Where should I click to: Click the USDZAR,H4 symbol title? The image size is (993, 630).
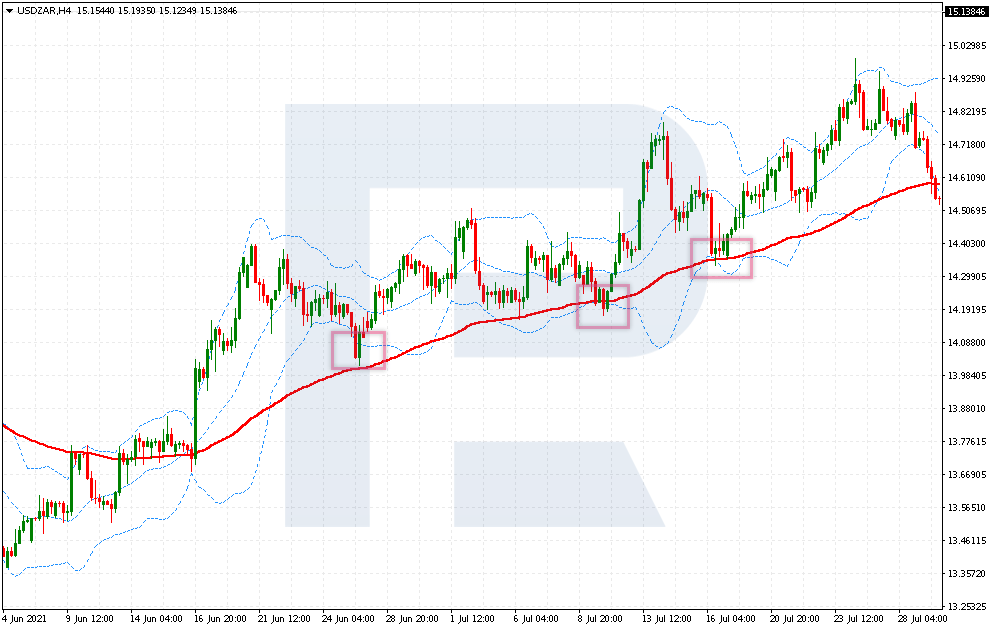pyautogui.click(x=44, y=11)
